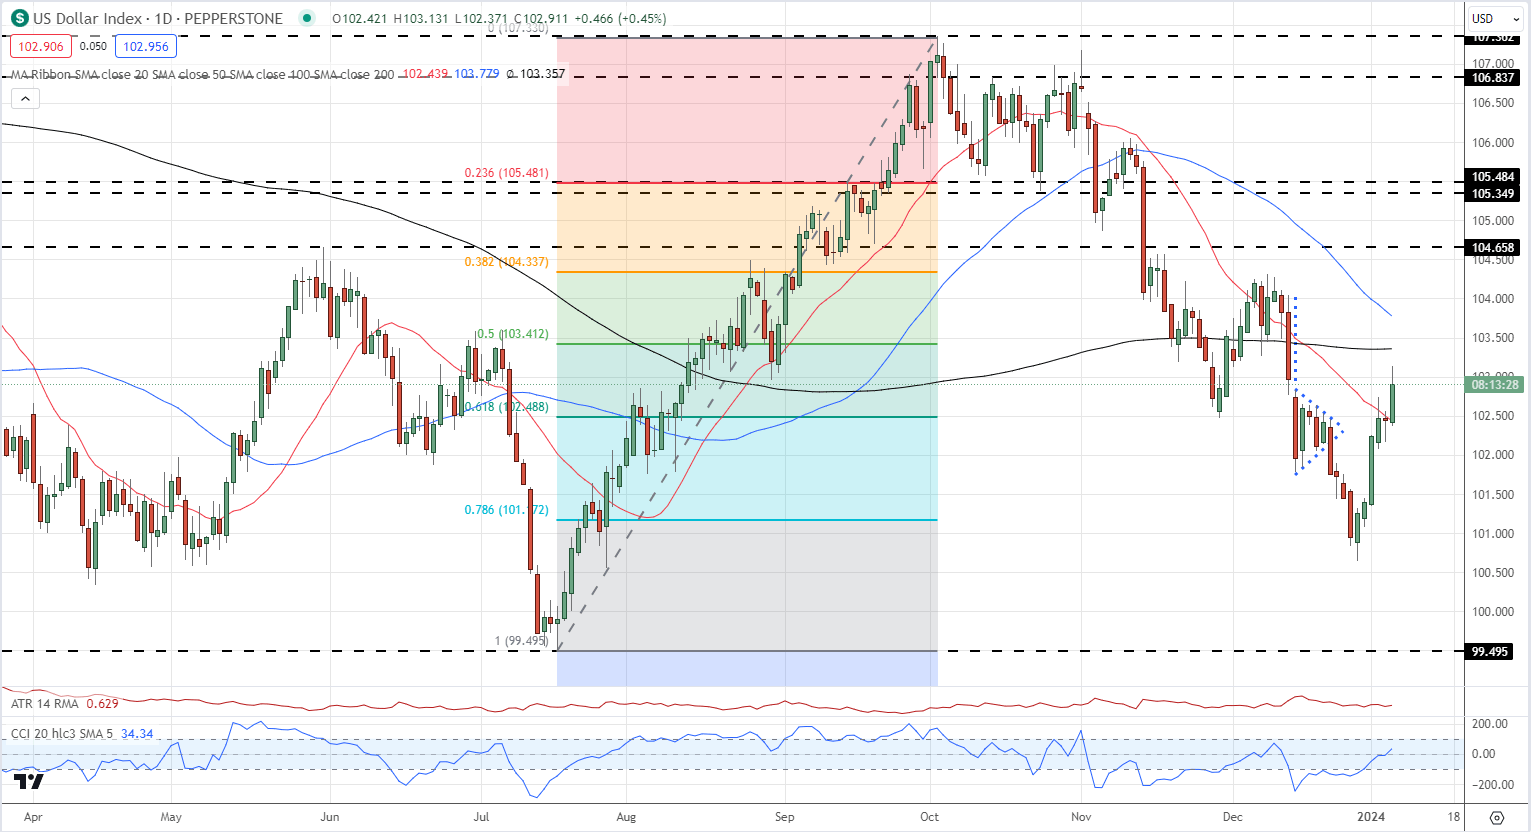Click the open value O102.421
The height and width of the screenshot is (832, 1531).
(x=361, y=18)
